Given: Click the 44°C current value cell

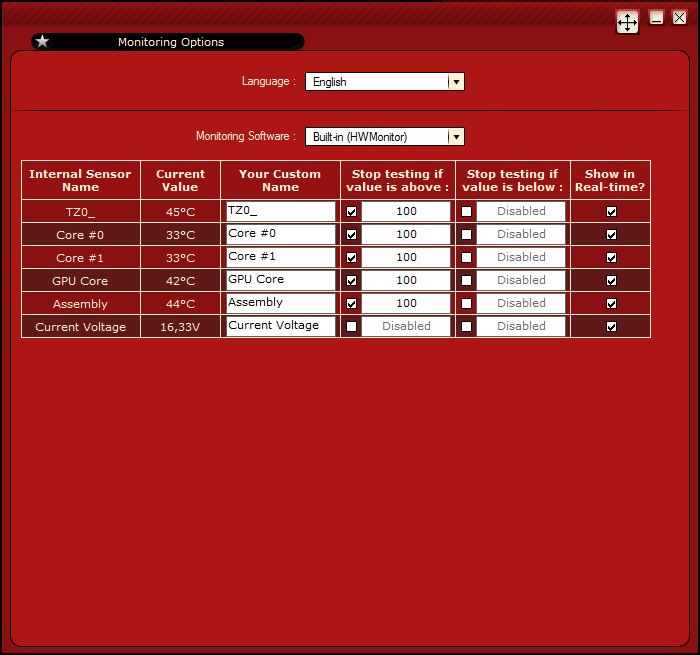Looking at the screenshot, I should (x=180, y=304).
